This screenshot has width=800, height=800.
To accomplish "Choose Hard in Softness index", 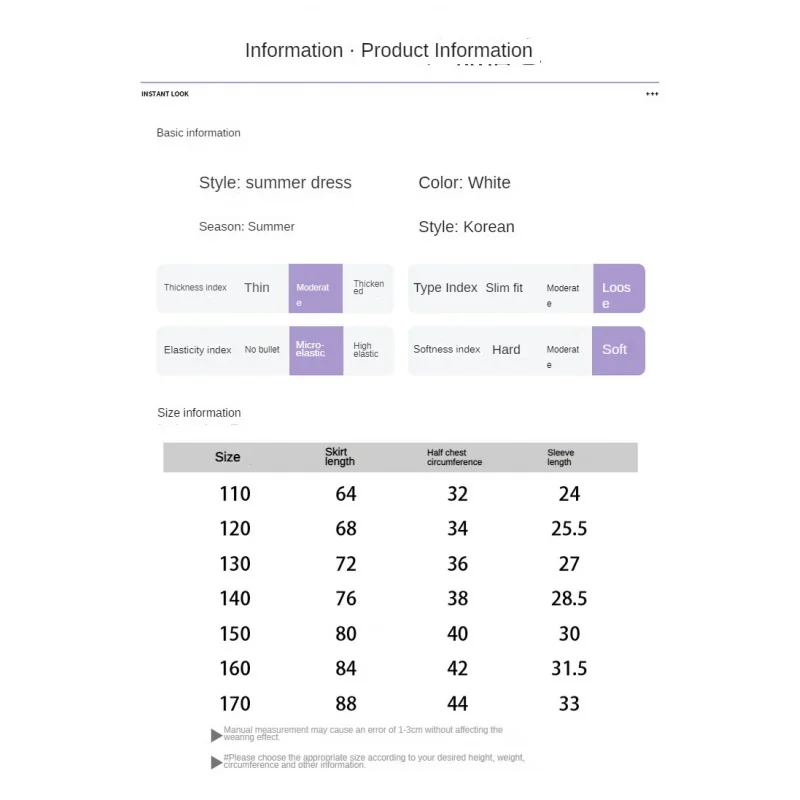I will [506, 350].
